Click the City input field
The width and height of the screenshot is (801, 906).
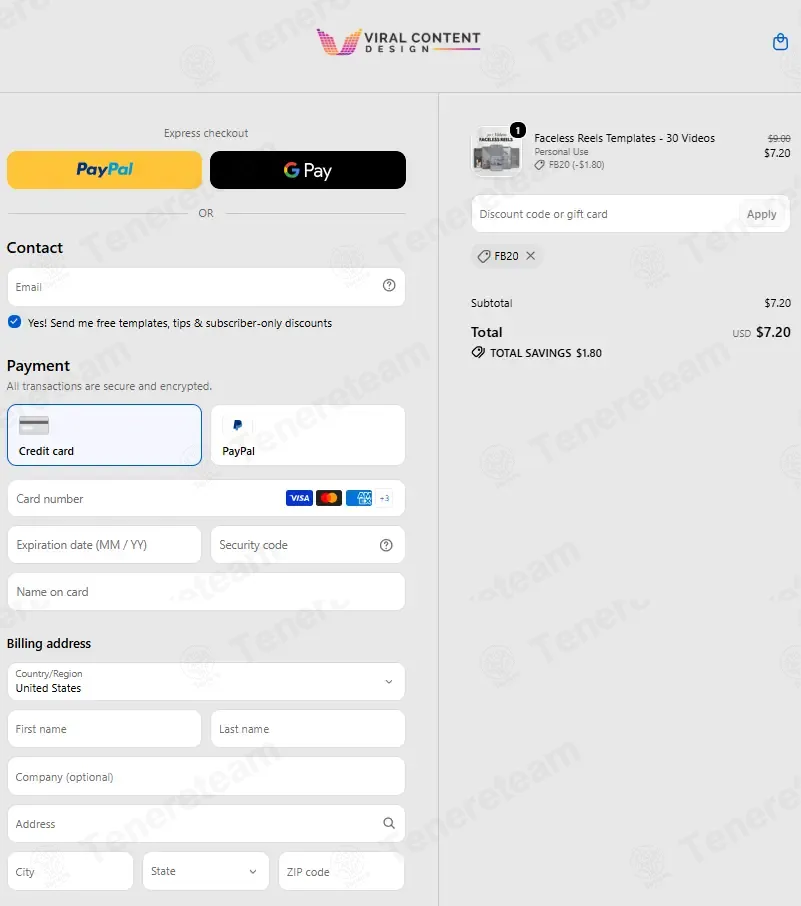point(71,871)
